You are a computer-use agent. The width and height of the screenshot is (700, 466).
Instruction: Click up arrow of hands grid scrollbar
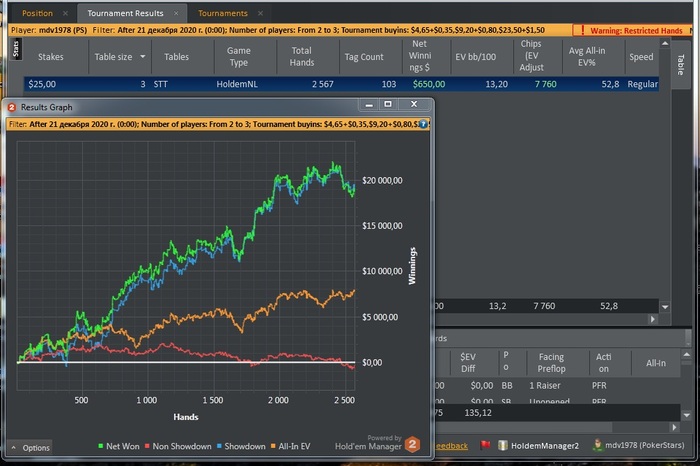click(686, 354)
